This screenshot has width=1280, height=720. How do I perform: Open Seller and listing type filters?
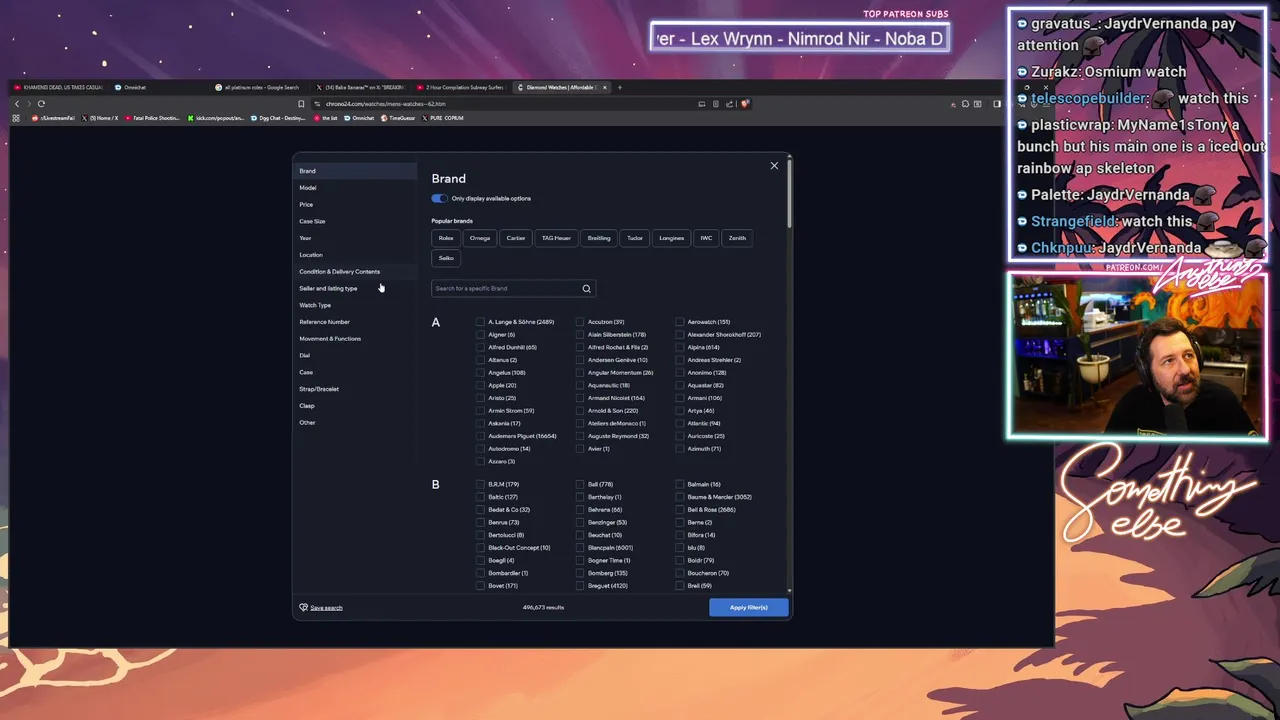click(x=355, y=288)
